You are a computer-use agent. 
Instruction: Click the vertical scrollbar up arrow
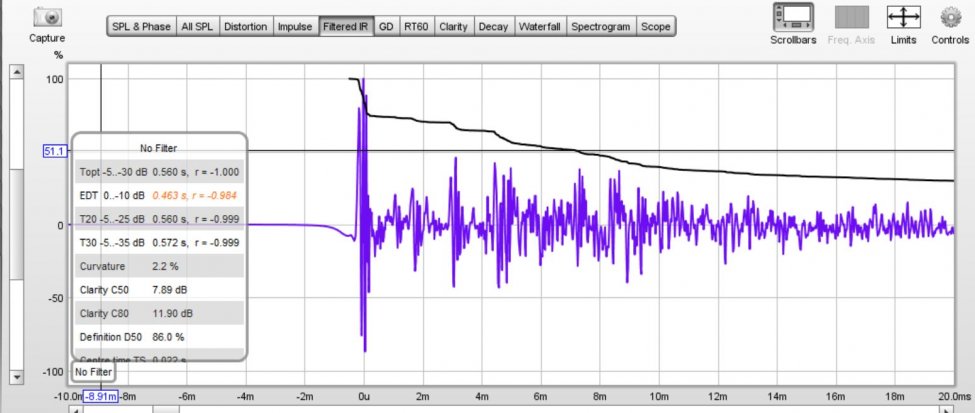[x=17, y=72]
